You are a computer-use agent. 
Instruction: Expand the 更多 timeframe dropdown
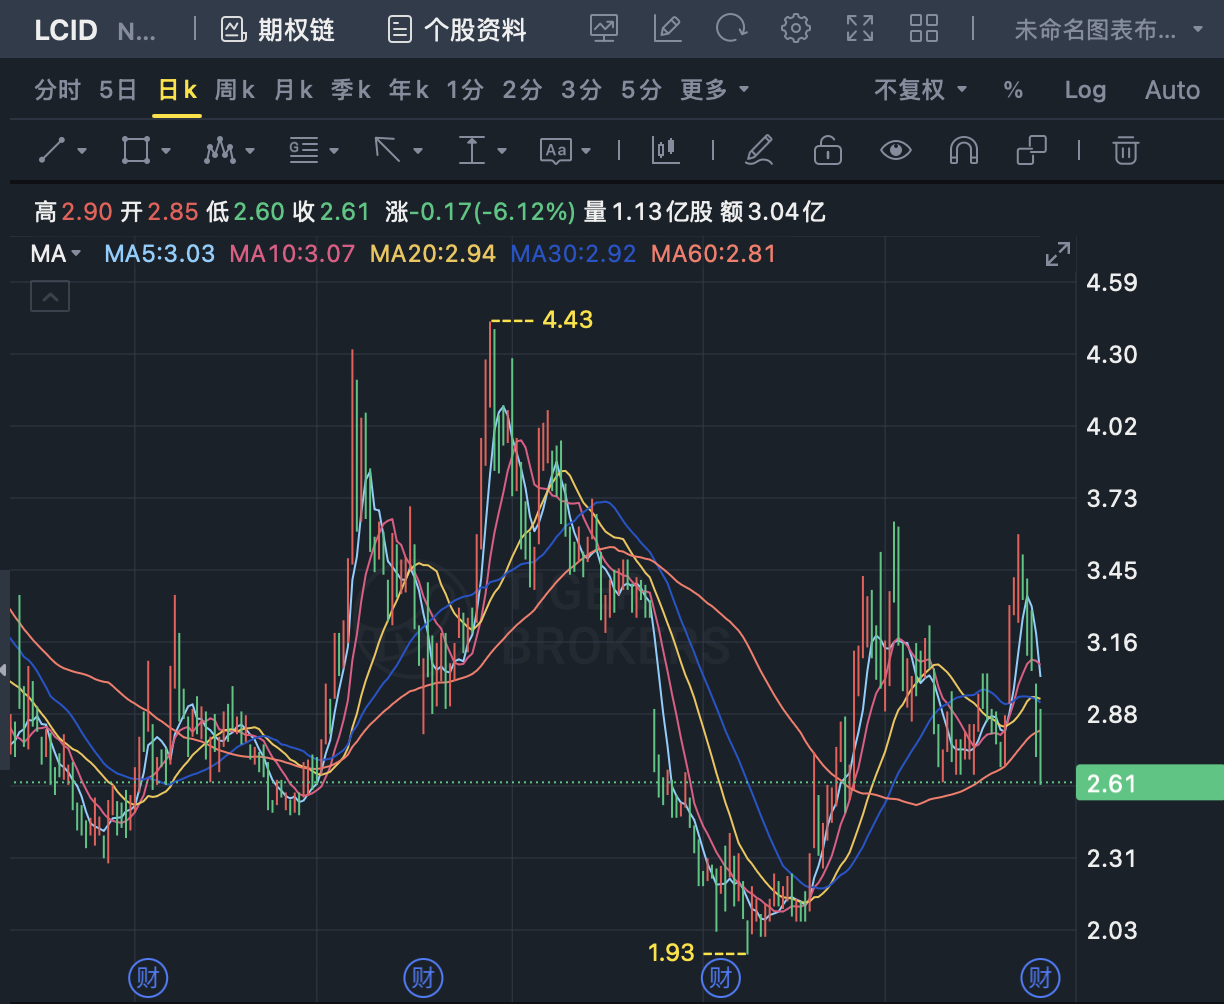[715, 90]
